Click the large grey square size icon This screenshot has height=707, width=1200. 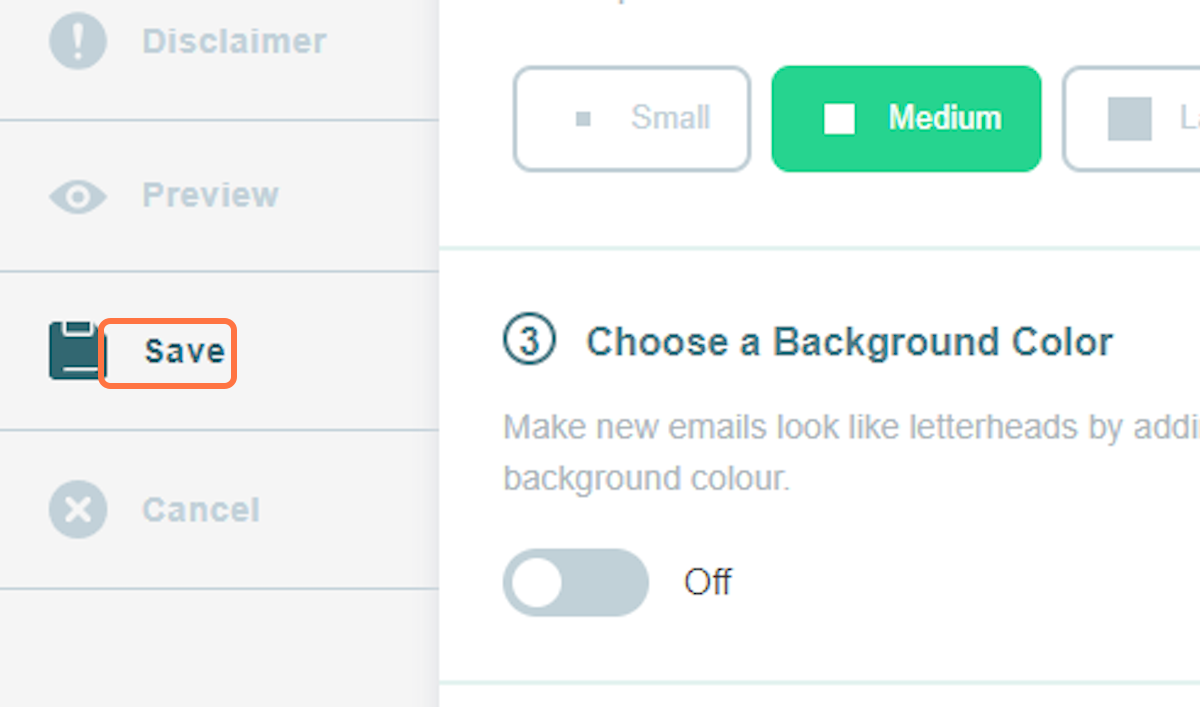point(1130,119)
